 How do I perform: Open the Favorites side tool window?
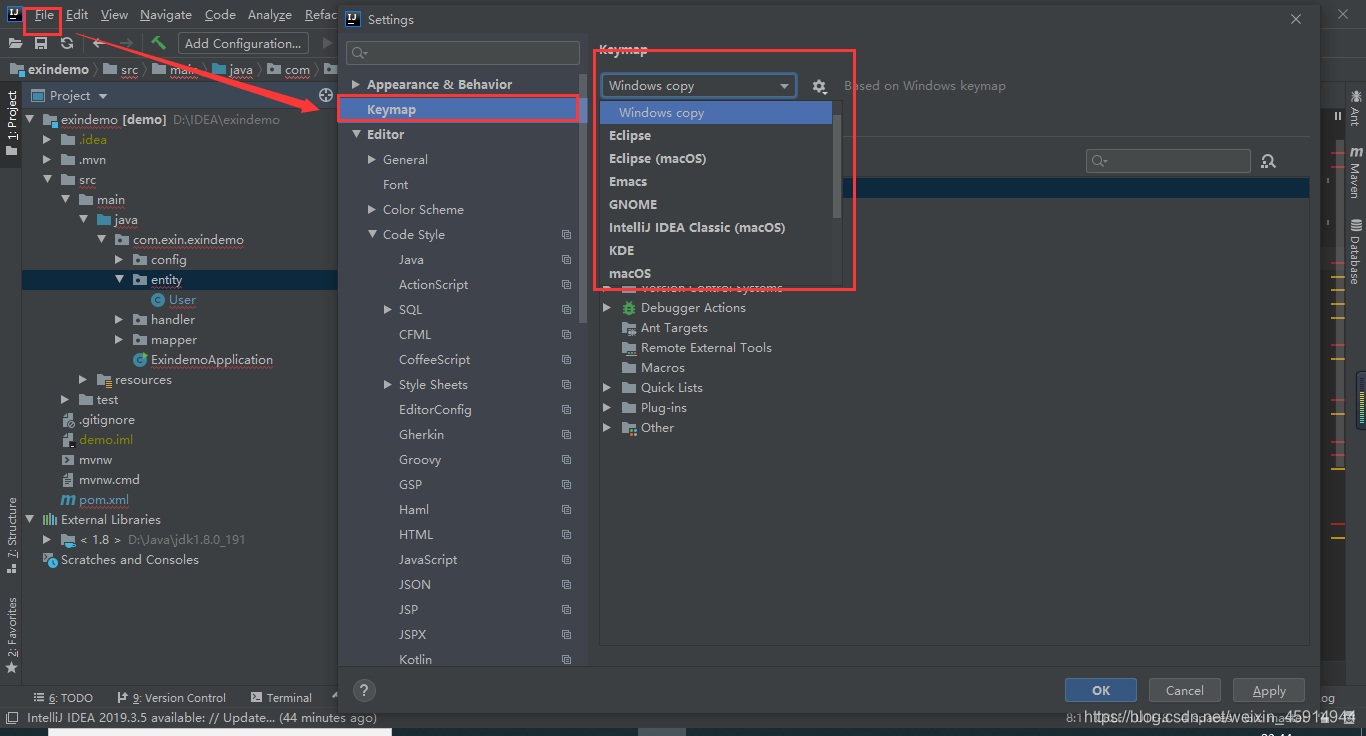point(11,636)
